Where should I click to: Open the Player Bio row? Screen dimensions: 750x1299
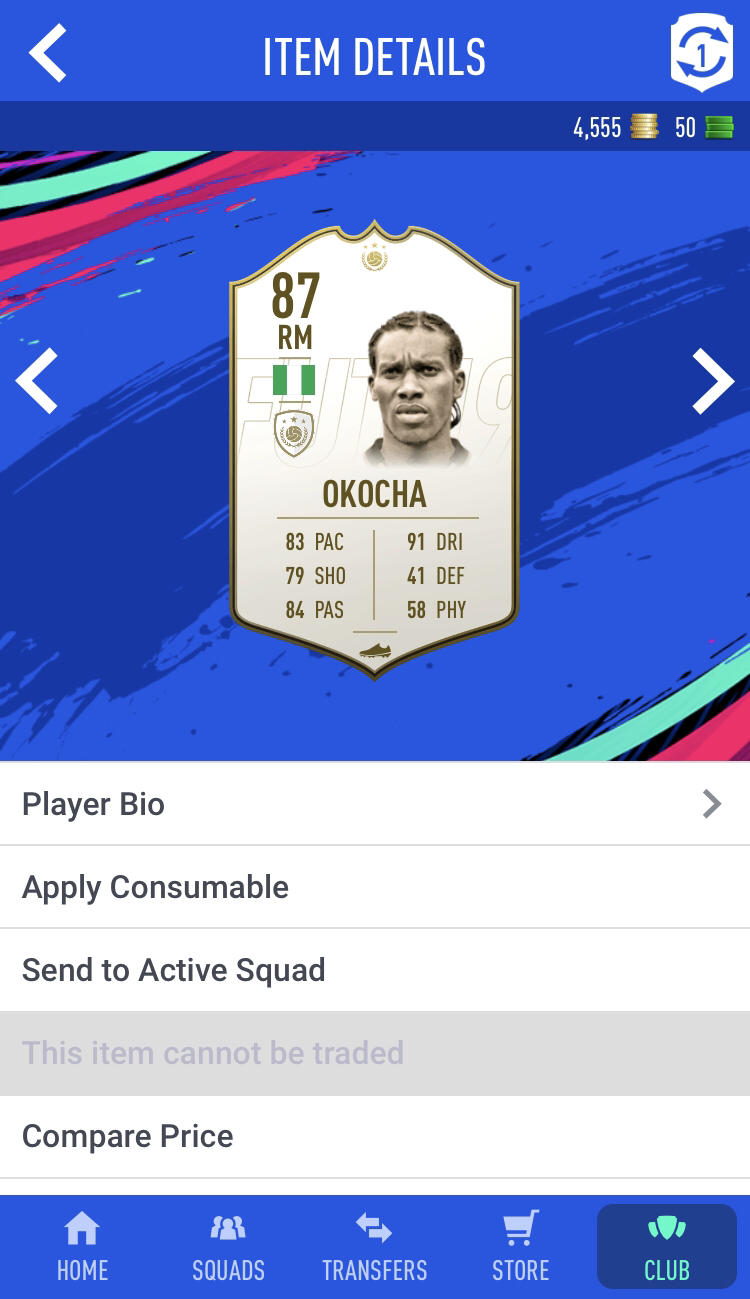[375, 804]
